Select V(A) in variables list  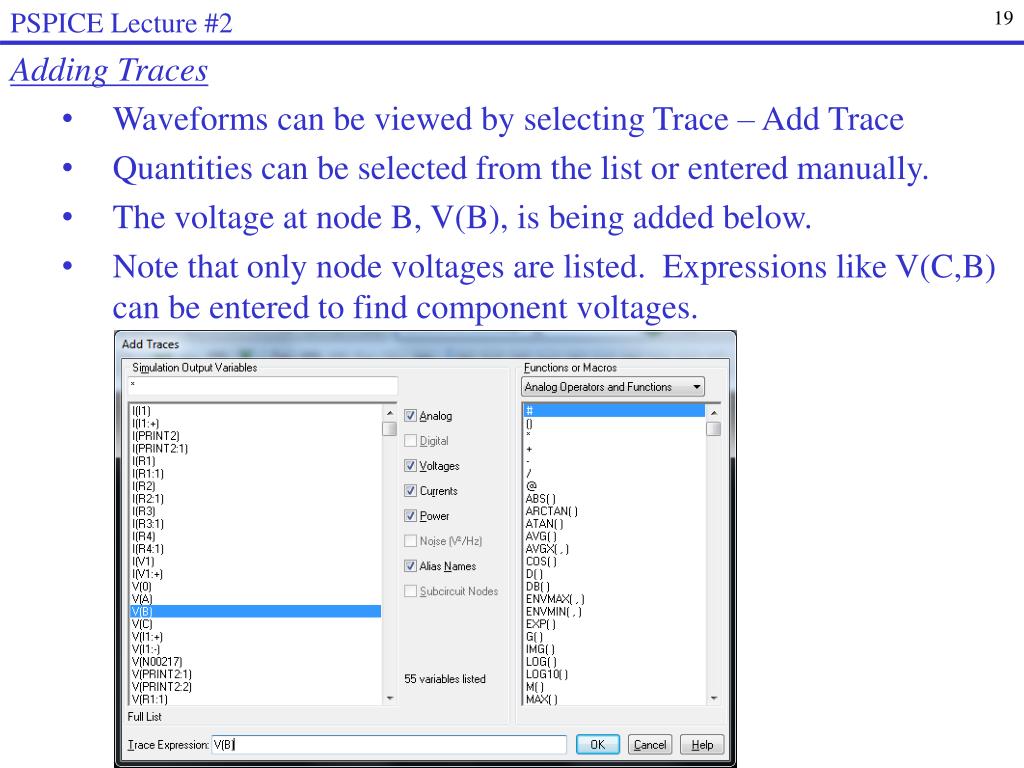142,599
